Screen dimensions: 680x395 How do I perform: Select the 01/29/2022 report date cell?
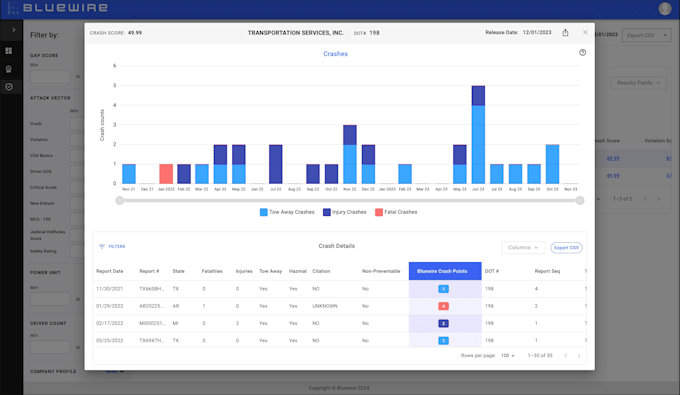[x=110, y=306]
